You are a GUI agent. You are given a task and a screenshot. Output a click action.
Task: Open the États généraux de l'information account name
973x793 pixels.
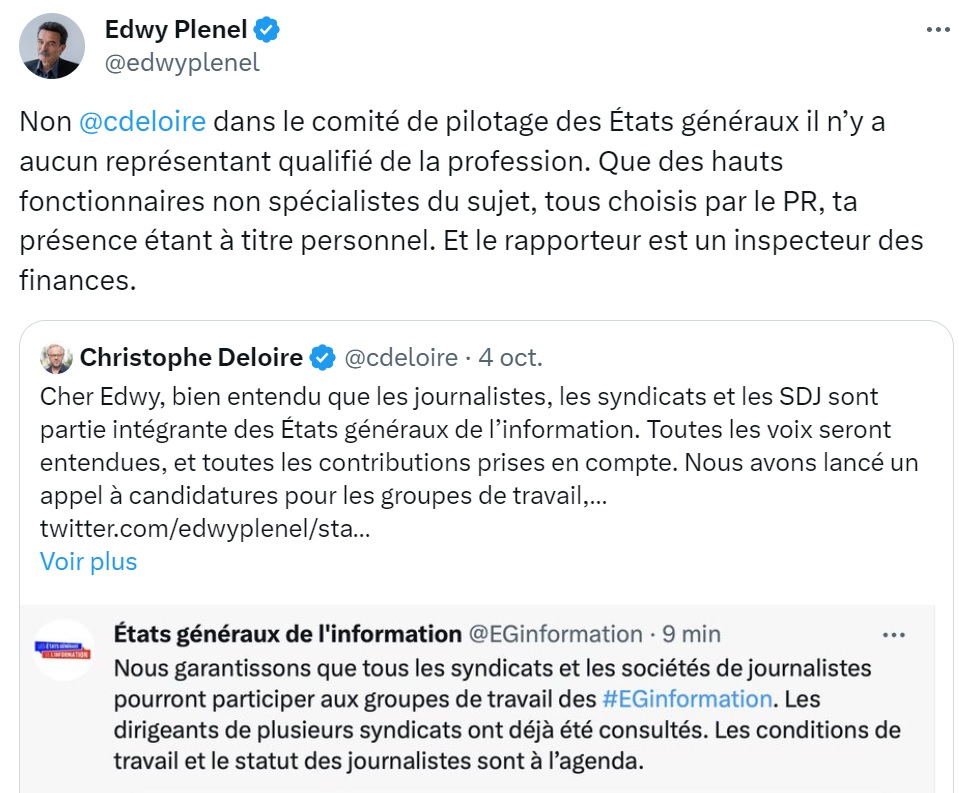(x=288, y=634)
